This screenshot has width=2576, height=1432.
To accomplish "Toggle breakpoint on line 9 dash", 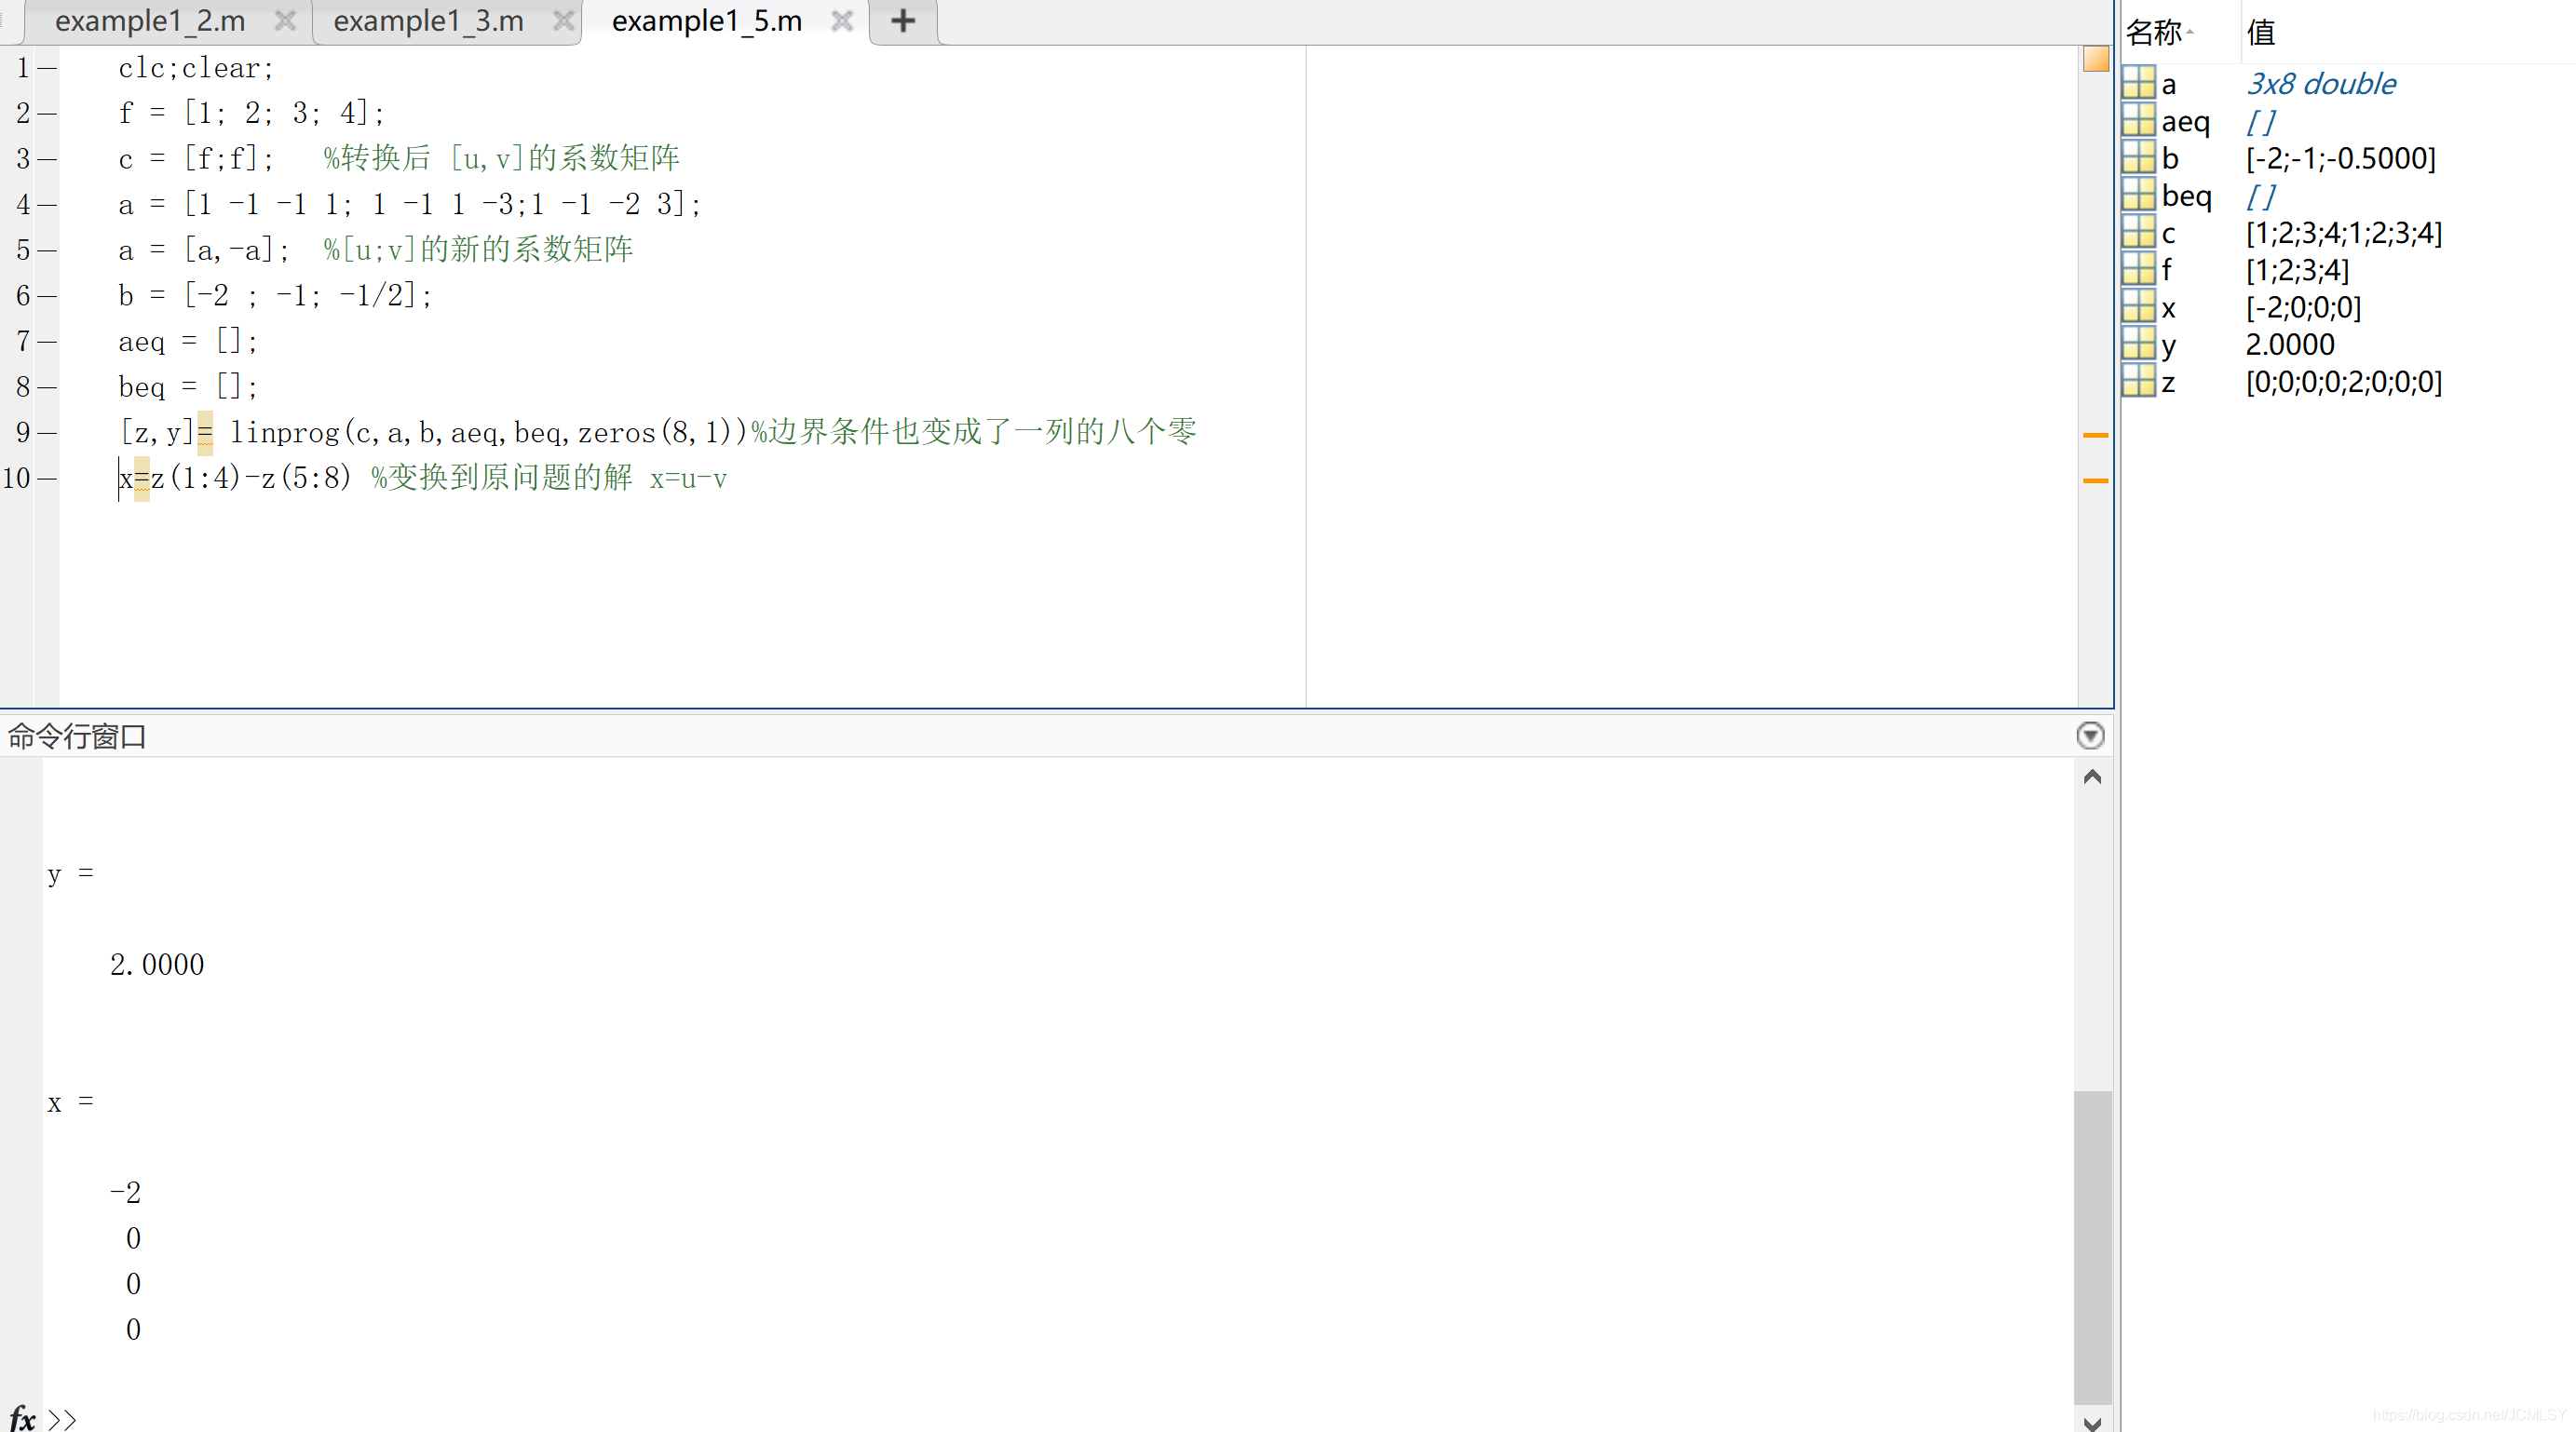I will click(x=47, y=432).
